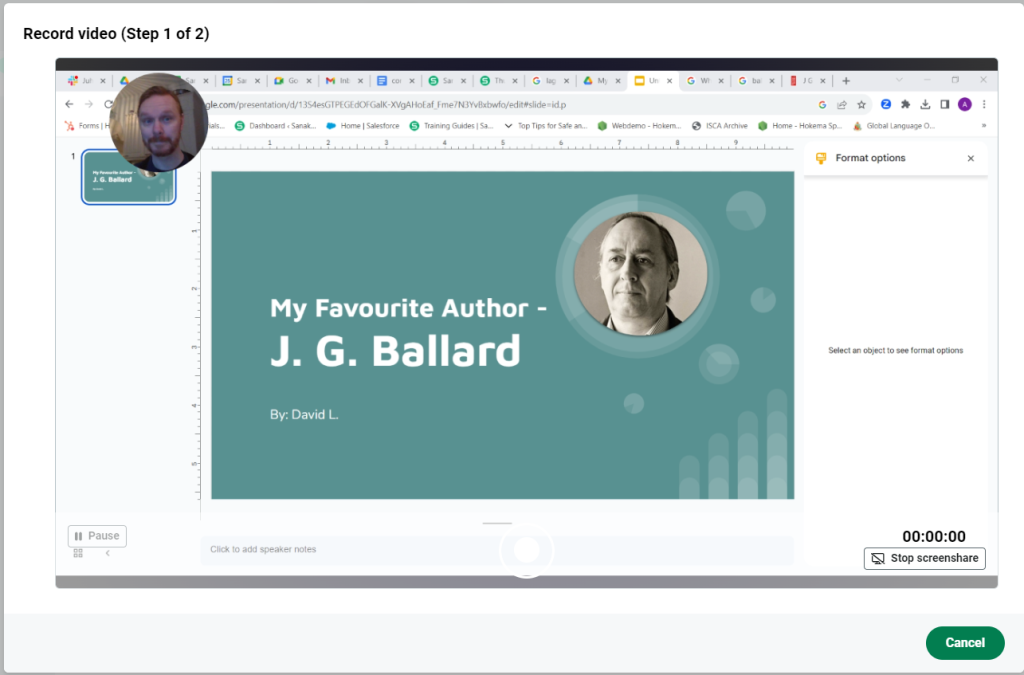
Task: Open the purple profile avatar
Action: coord(965,104)
